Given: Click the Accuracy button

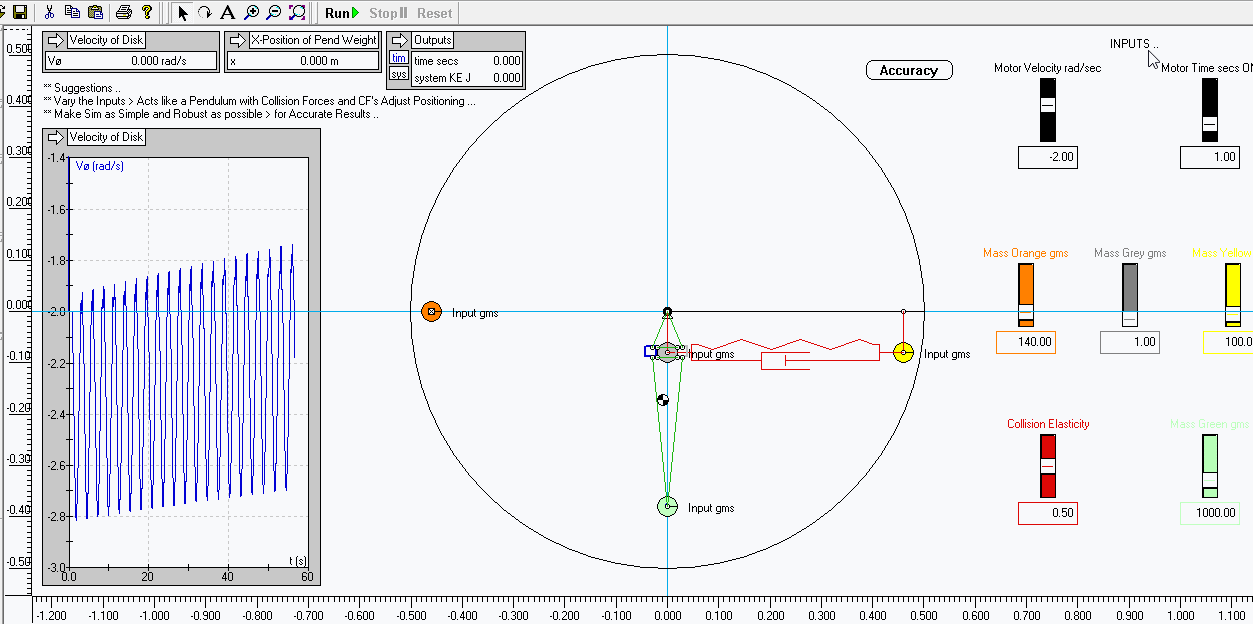Looking at the screenshot, I should point(909,70).
